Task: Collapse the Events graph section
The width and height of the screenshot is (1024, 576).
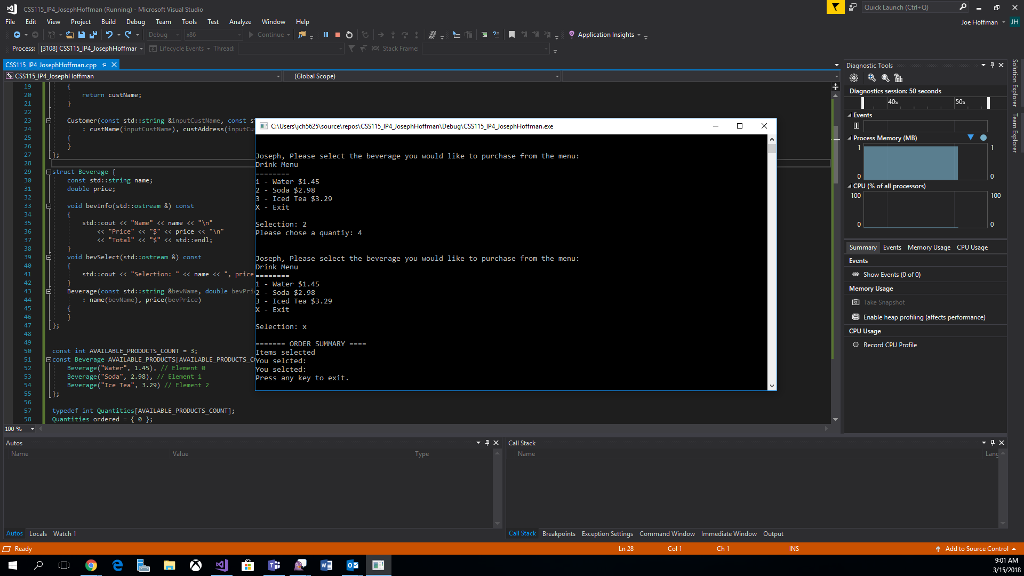Action: (x=850, y=115)
